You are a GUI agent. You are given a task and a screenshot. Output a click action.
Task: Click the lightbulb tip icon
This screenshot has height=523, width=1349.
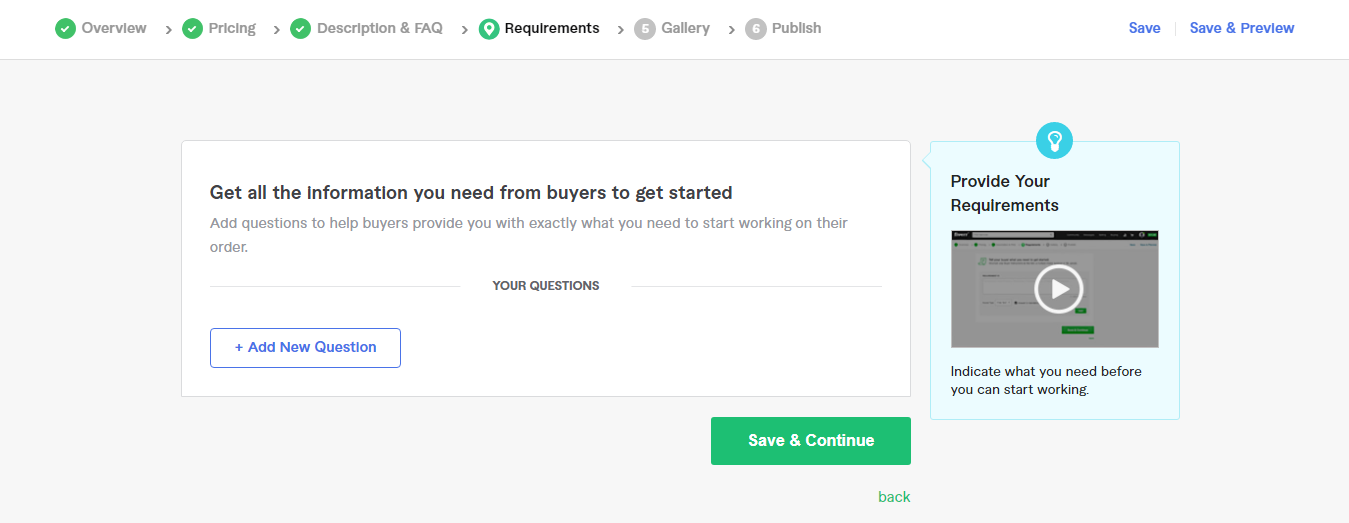(x=1054, y=141)
